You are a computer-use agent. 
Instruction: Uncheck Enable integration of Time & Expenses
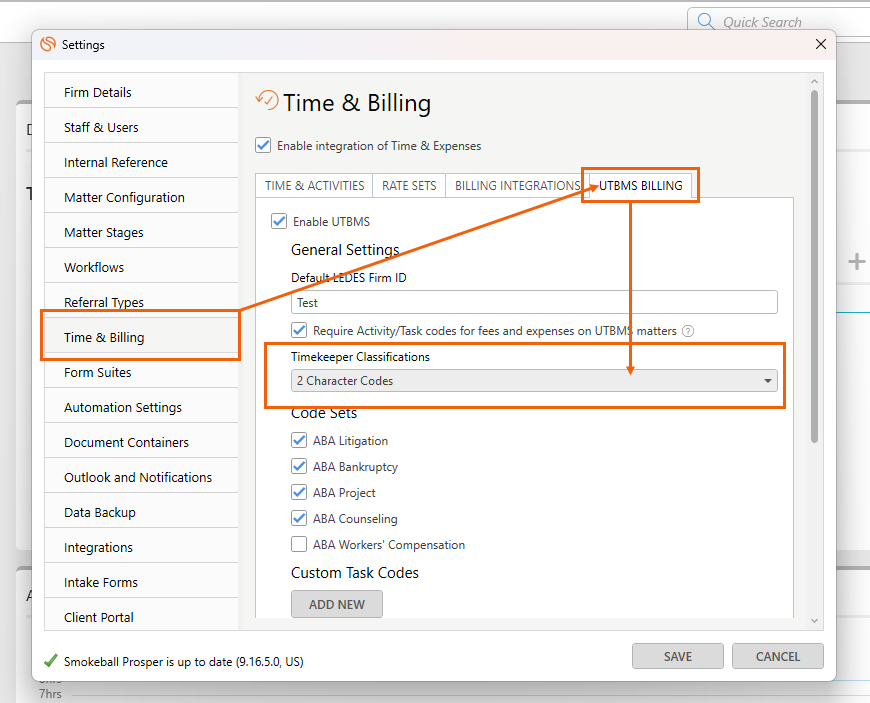(263, 145)
